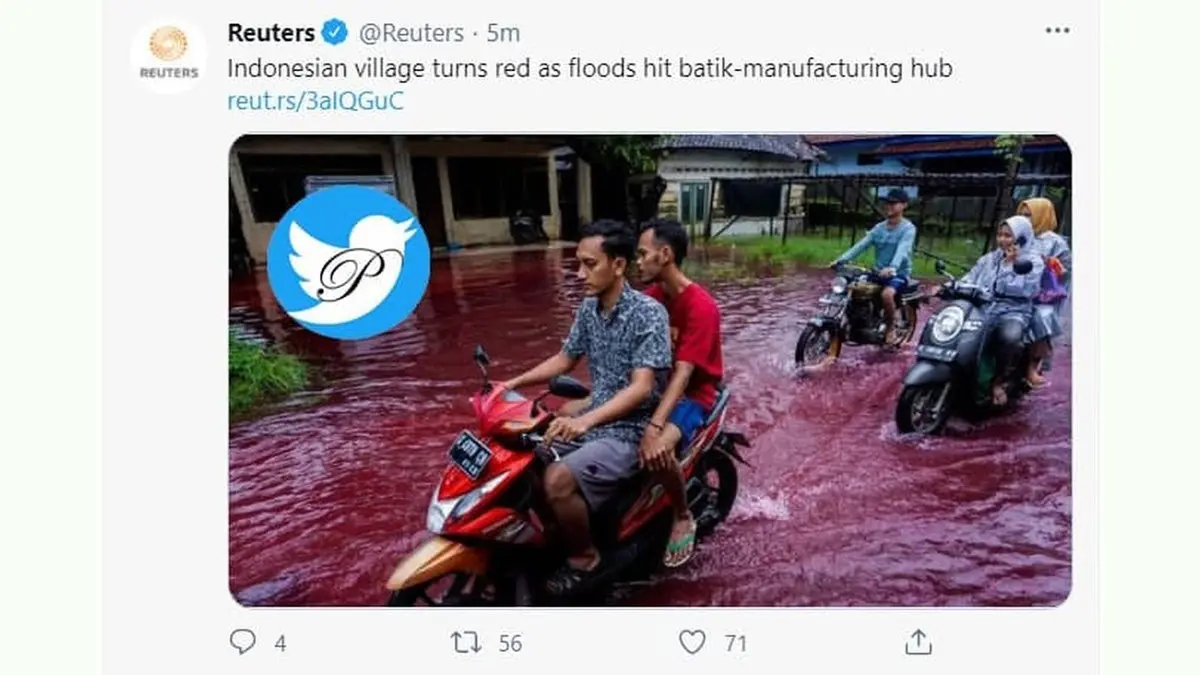This screenshot has height=675, width=1200.
Task: Click the red scooter's license plate
Action: click(470, 454)
